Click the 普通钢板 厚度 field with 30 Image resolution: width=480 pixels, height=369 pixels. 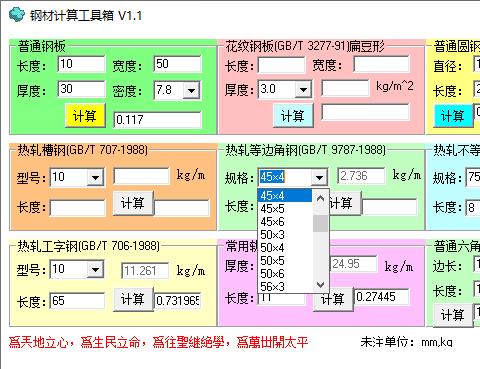(x=81, y=89)
